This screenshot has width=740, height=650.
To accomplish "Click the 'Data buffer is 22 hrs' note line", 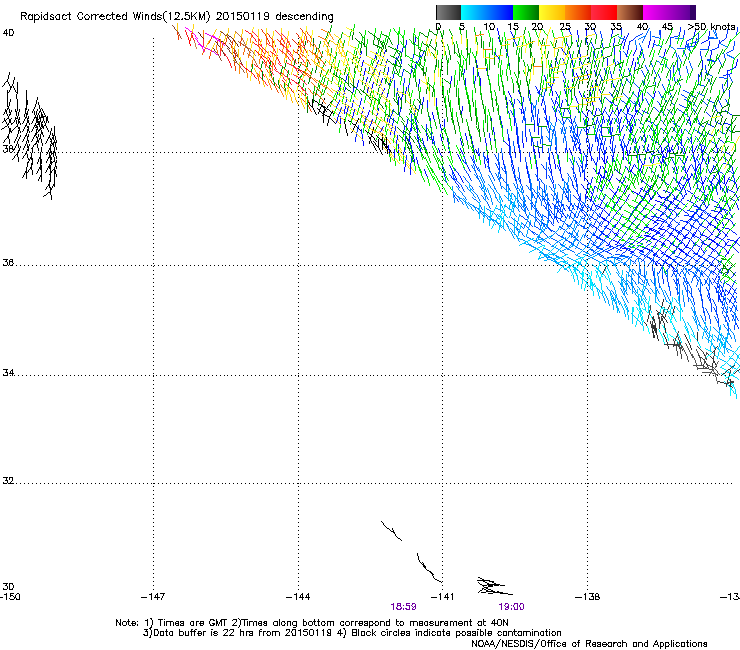I will 352,633.
